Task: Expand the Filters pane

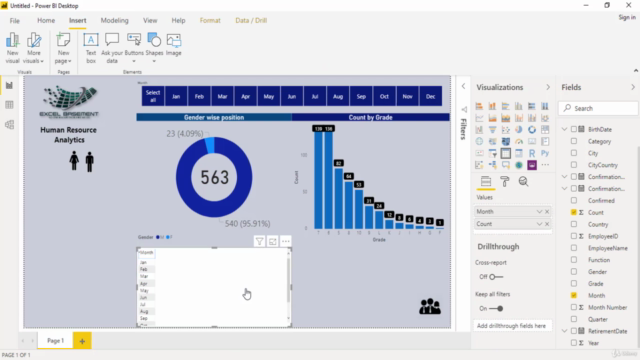Action: [463, 86]
